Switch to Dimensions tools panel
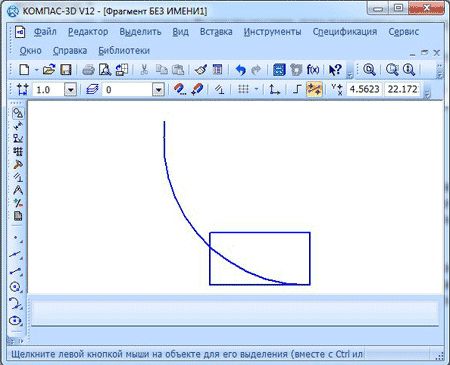The image size is (450, 365). pos(18,126)
